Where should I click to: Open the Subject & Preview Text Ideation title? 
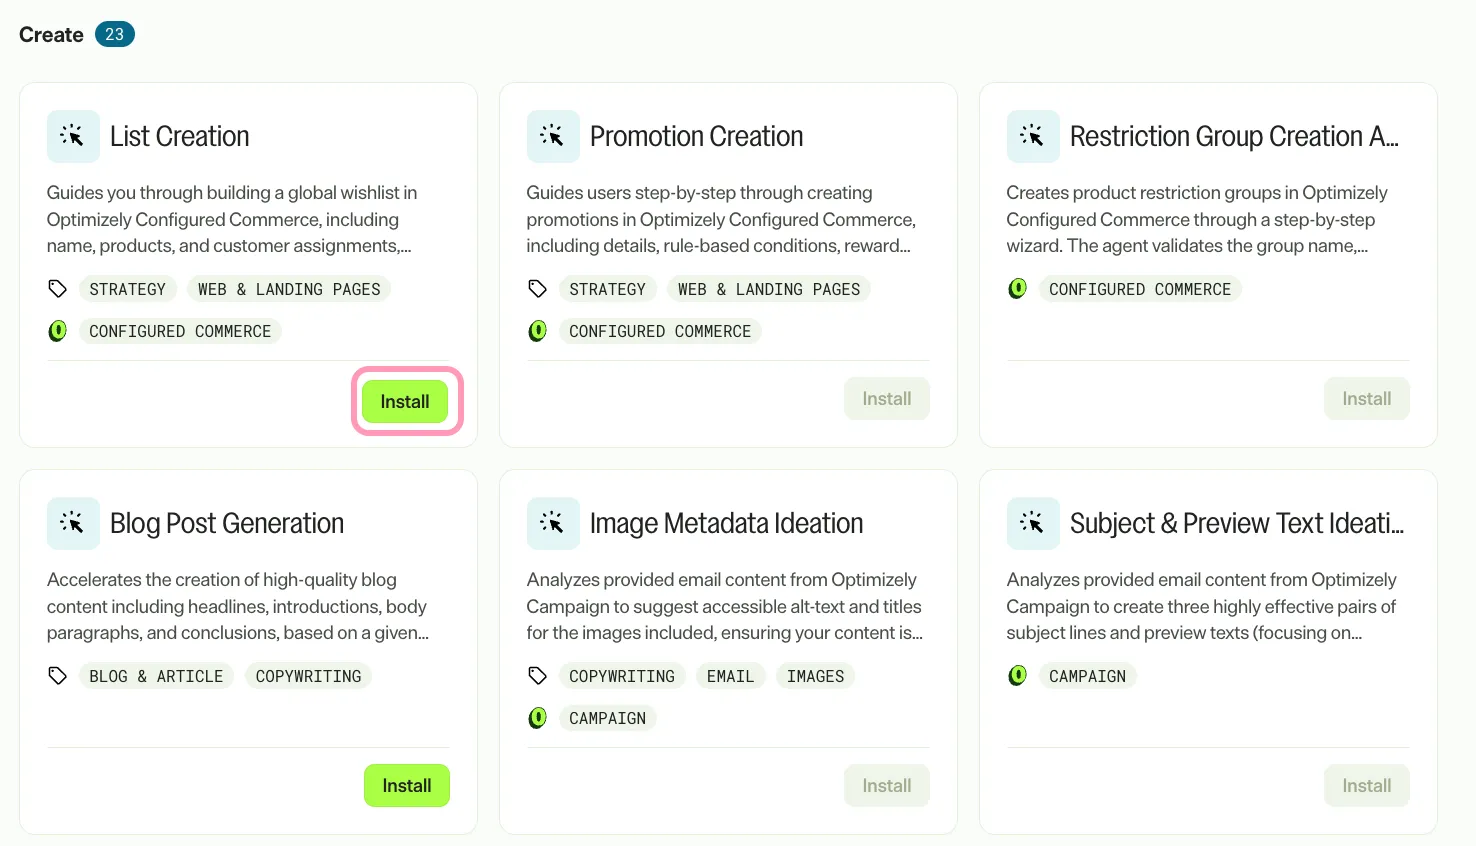(x=1237, y=523)
